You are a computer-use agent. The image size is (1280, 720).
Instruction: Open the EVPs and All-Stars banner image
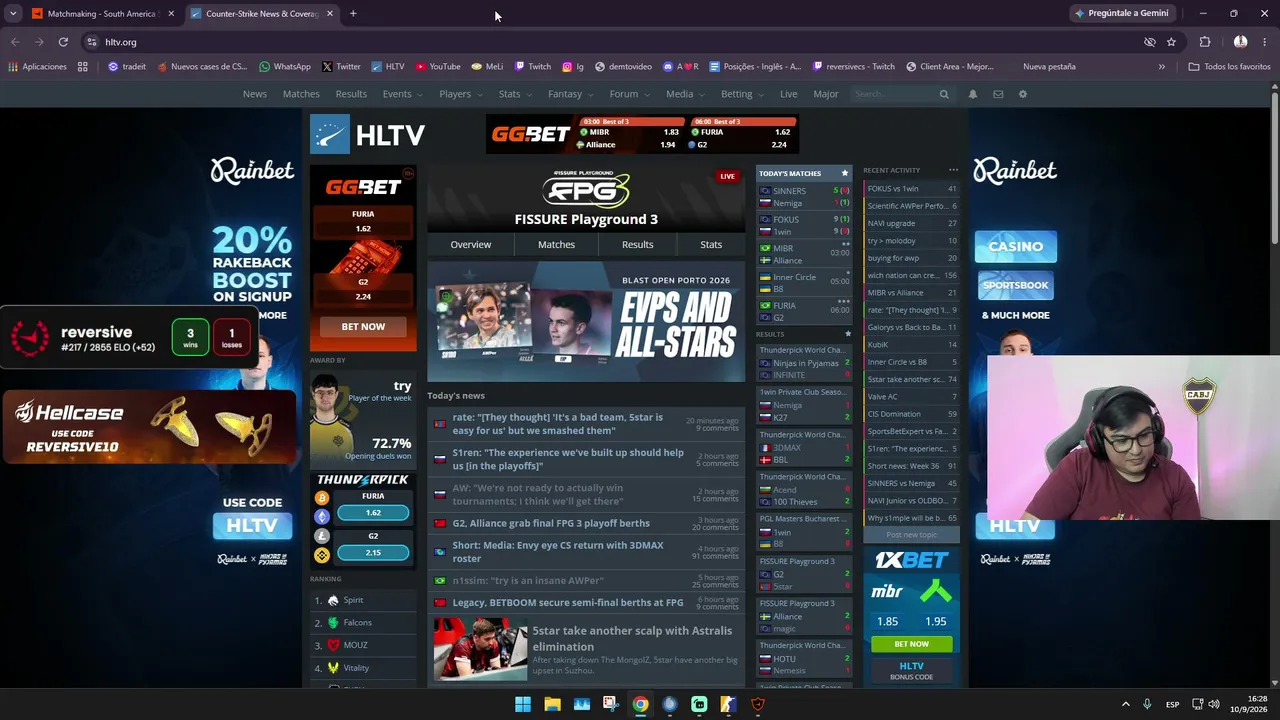point(586,322)
